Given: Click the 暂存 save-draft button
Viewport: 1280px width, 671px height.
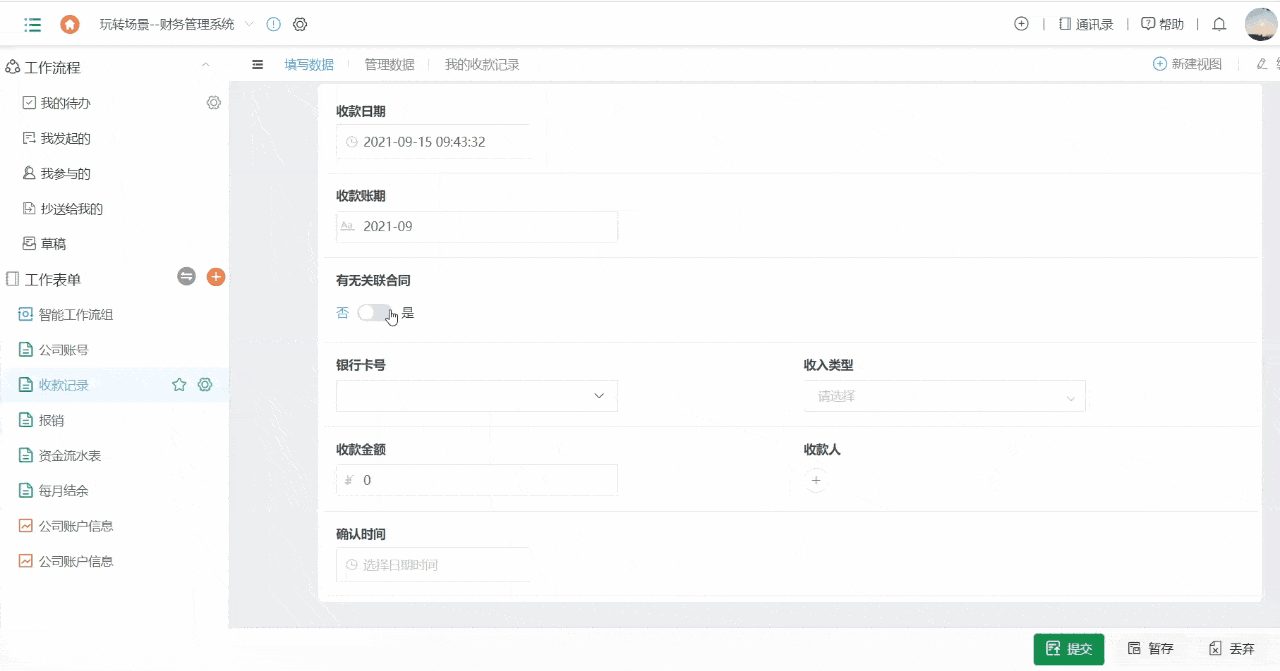Looking at the screenshot, I should [x=1152, y=649].
